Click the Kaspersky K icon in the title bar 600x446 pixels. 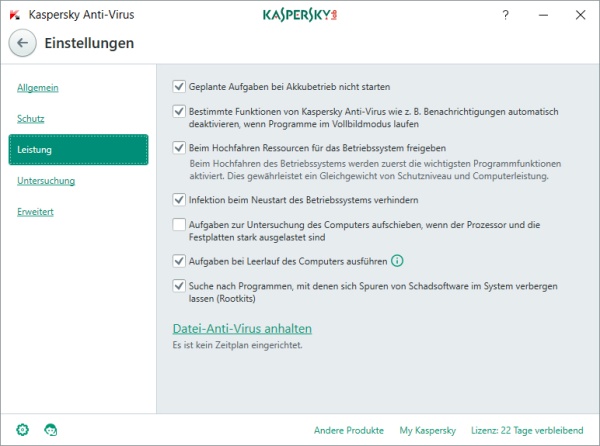pos(15,15)
